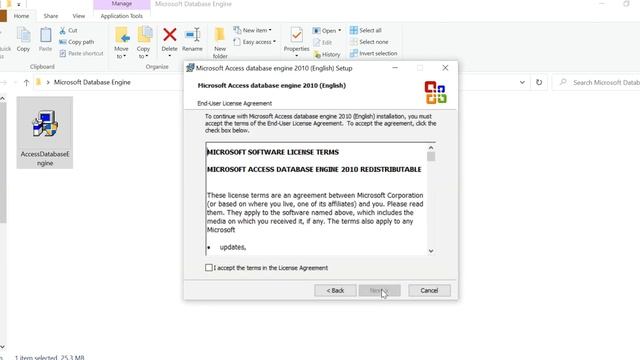This screenshot has height=360, width=640.
Task: Open the Share ribbon tab
Action: coord(51,16)
